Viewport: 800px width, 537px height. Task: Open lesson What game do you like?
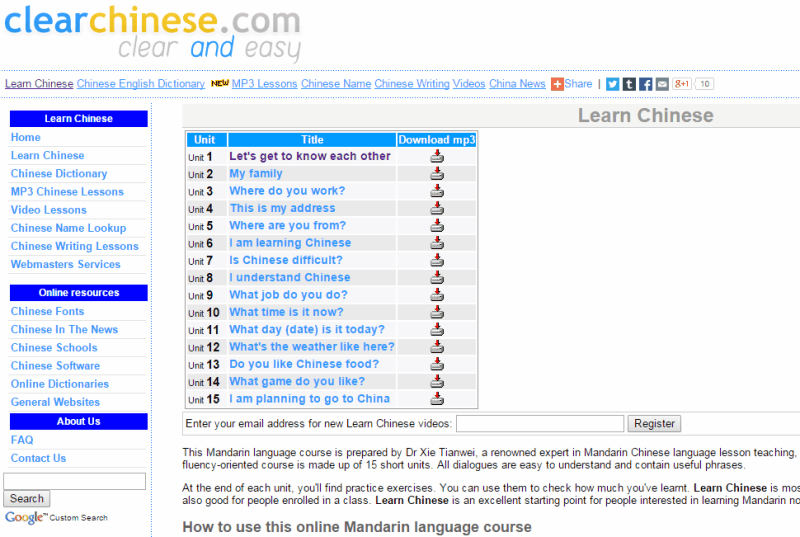coord(297,381)
